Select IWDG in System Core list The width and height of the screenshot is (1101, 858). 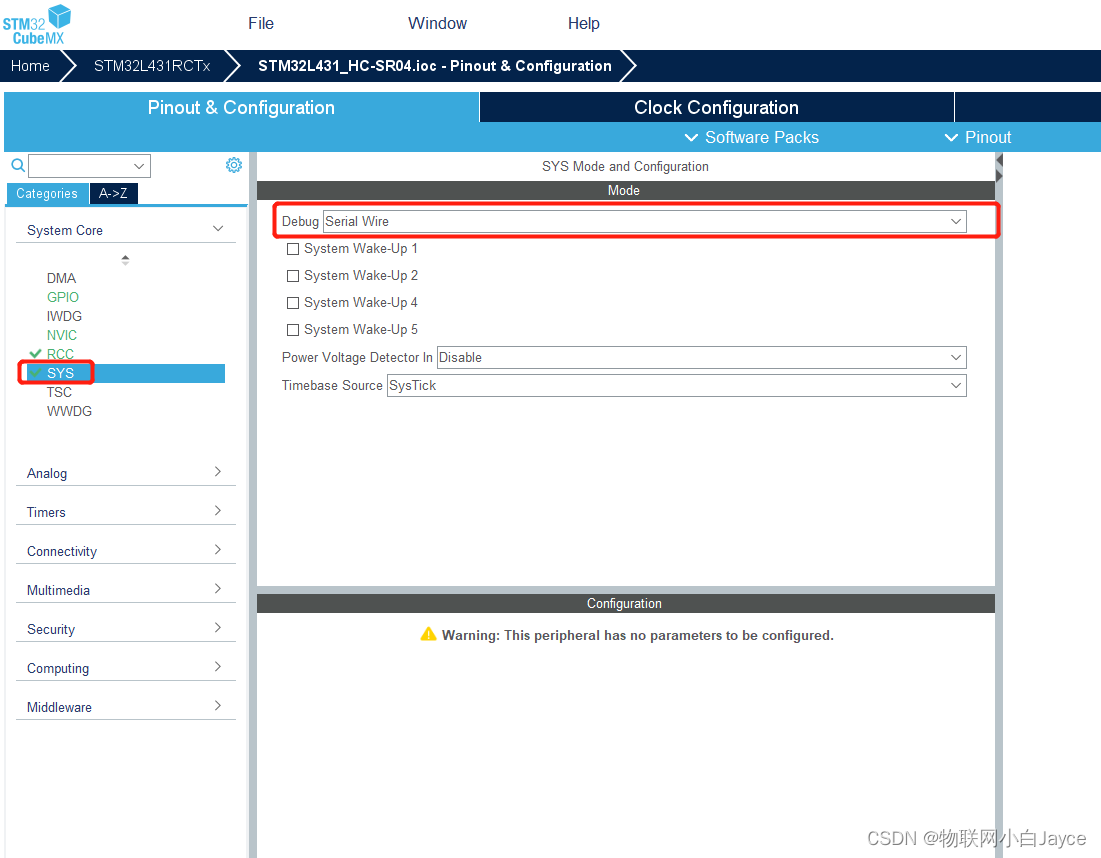click(64, 316)
